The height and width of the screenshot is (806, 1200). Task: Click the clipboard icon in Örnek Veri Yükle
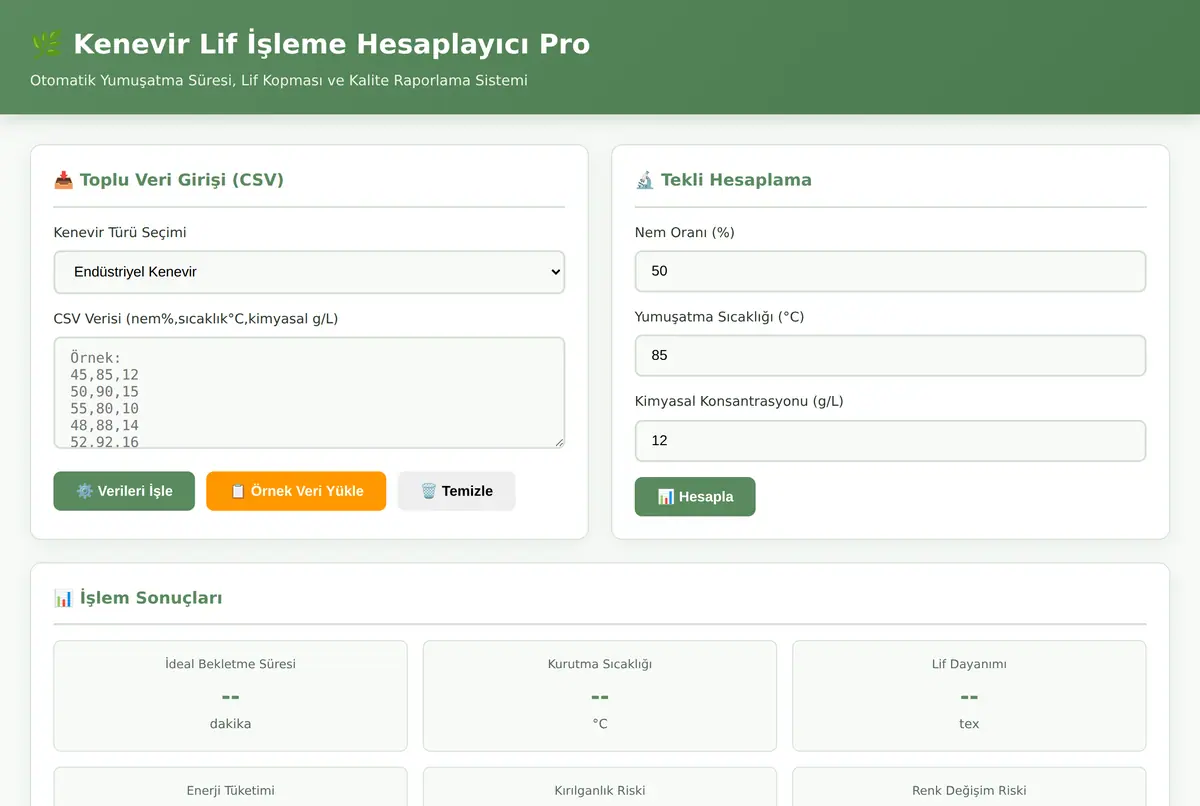(x=238, y=491)
